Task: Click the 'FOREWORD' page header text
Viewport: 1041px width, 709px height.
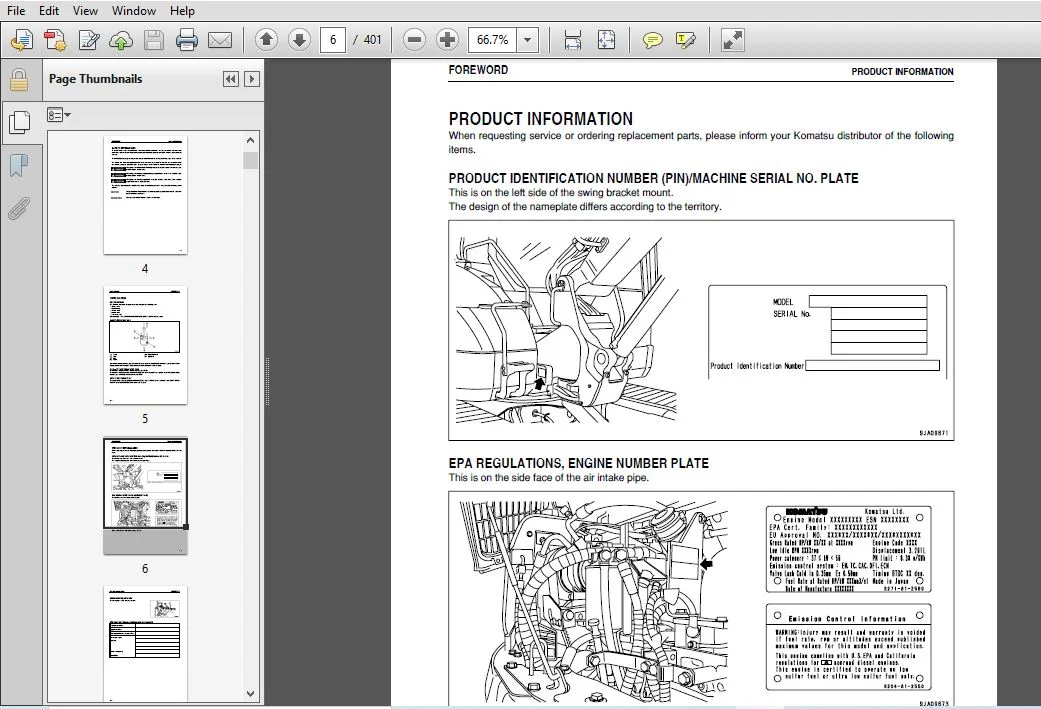Action: (478, 70)
